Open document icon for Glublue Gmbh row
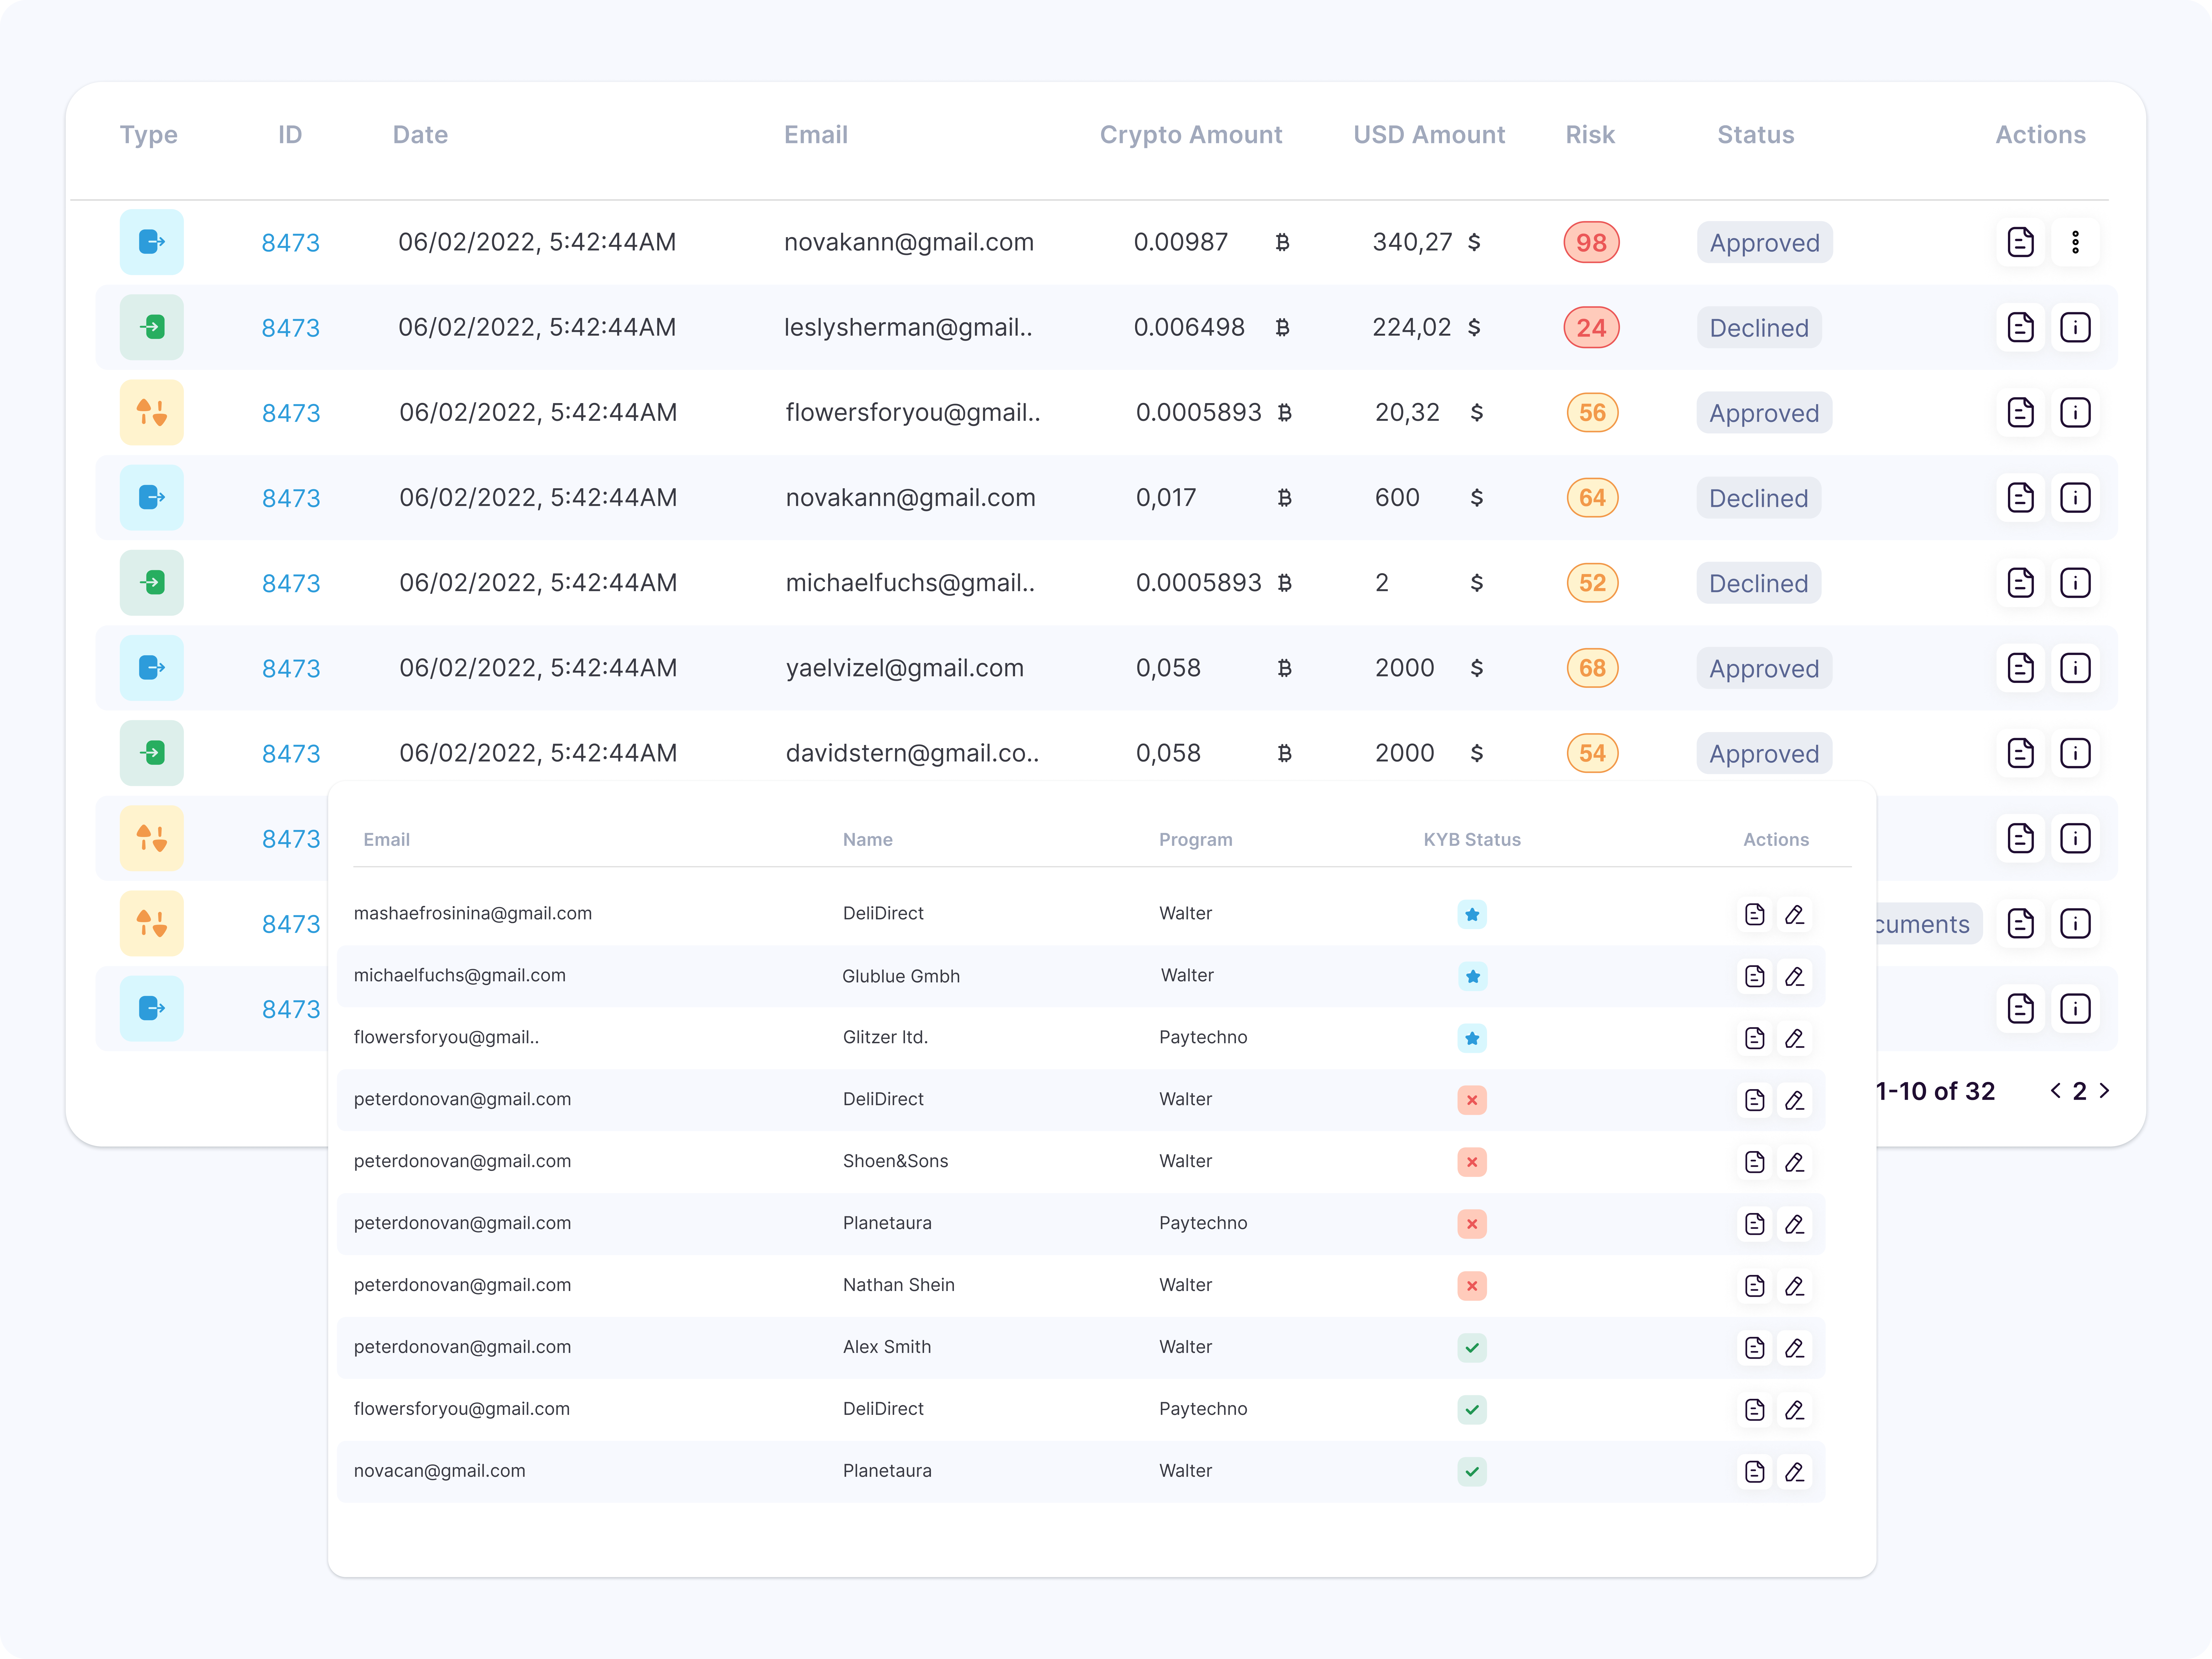 [x=1754, y=976]
